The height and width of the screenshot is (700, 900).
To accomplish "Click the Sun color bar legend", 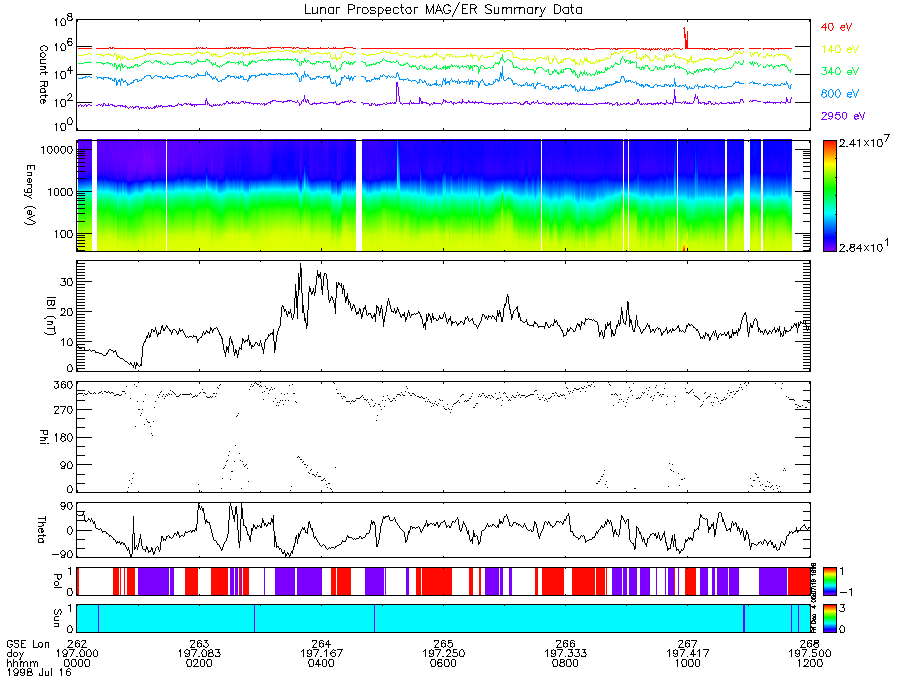I will pos(829,618).
